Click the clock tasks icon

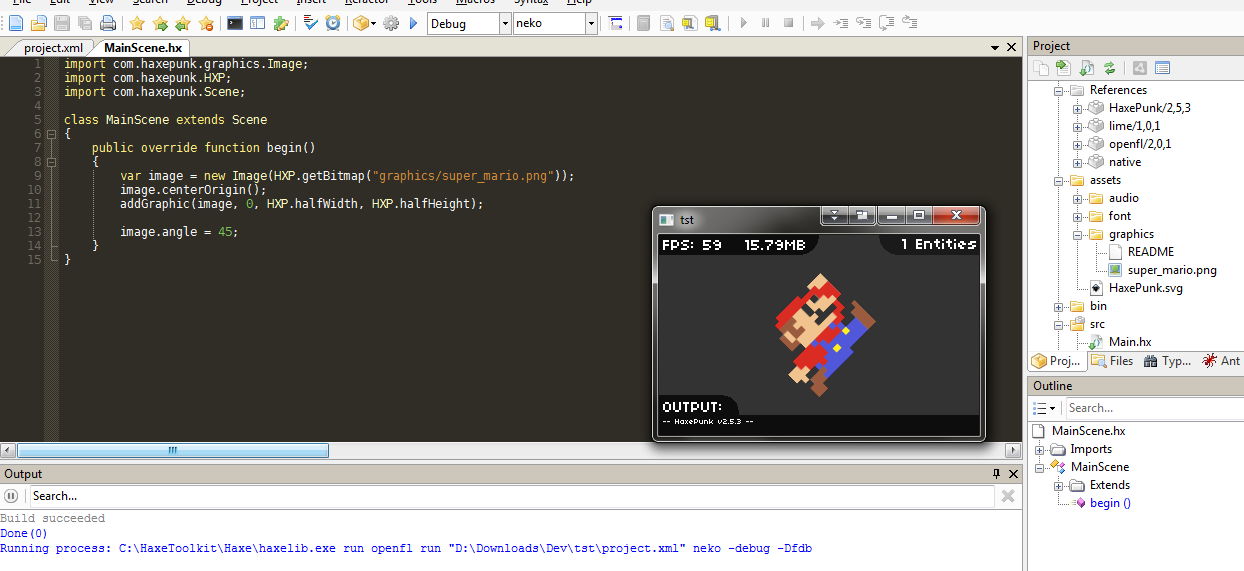coord(333,23)
